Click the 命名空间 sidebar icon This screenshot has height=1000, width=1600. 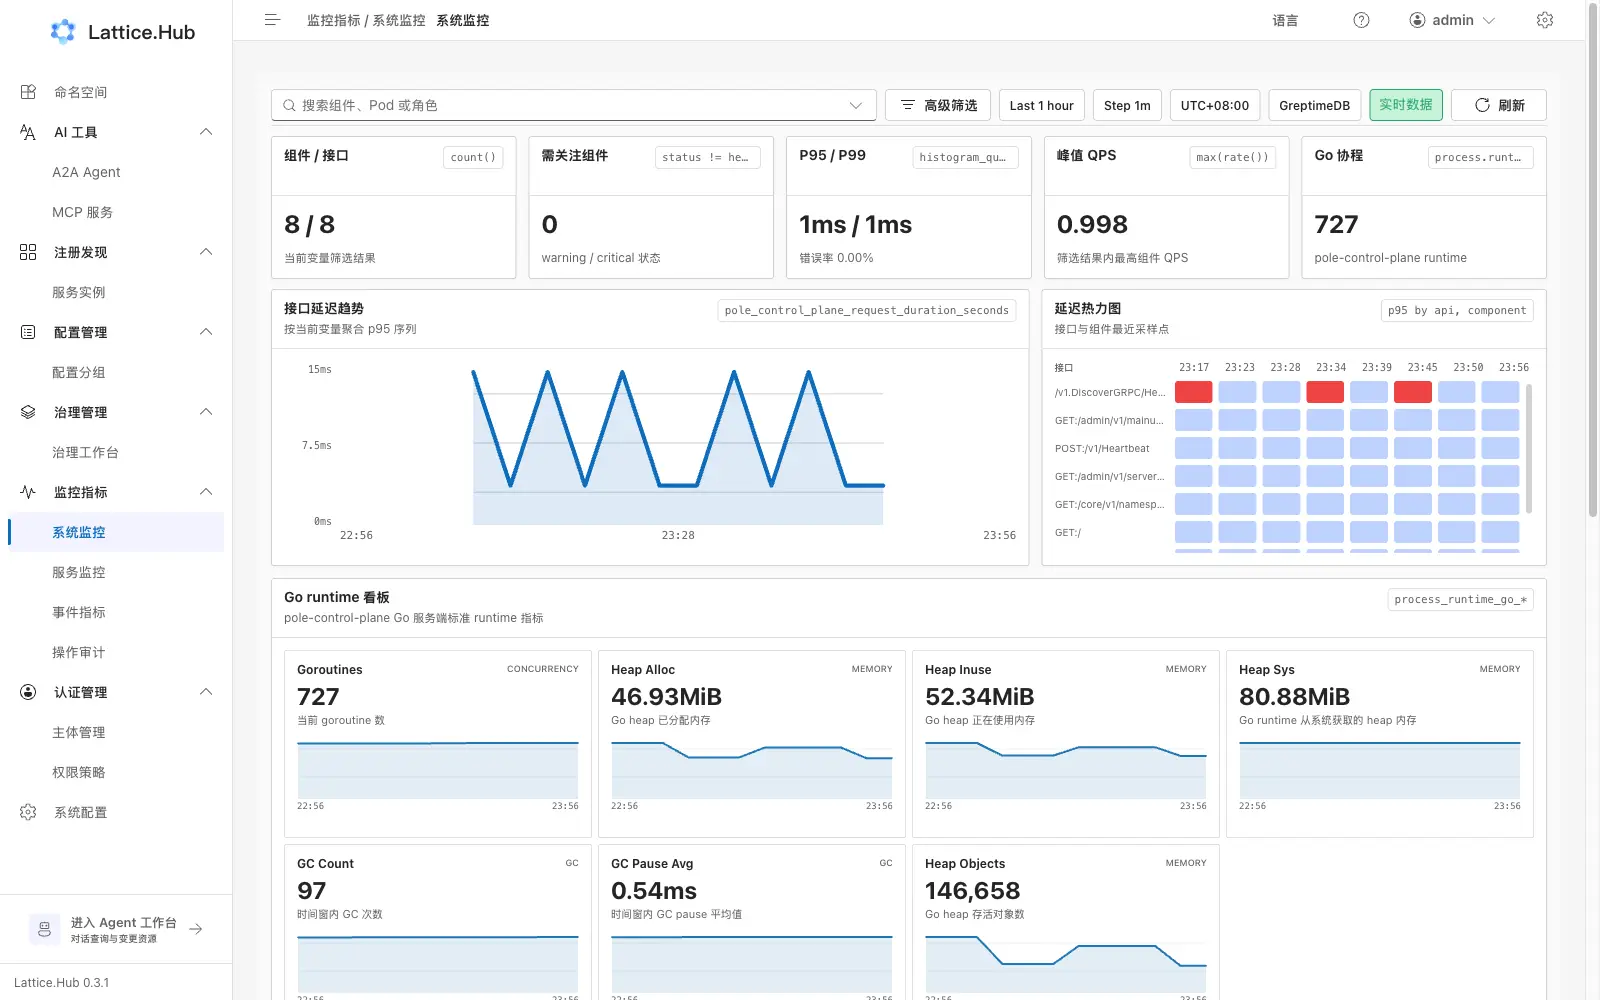point(28,92)
